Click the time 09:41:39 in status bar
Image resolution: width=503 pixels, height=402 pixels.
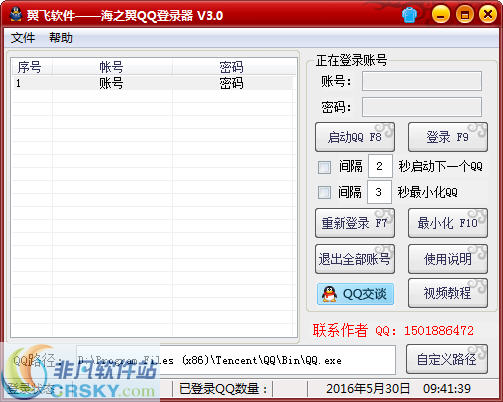coord(447,389)
